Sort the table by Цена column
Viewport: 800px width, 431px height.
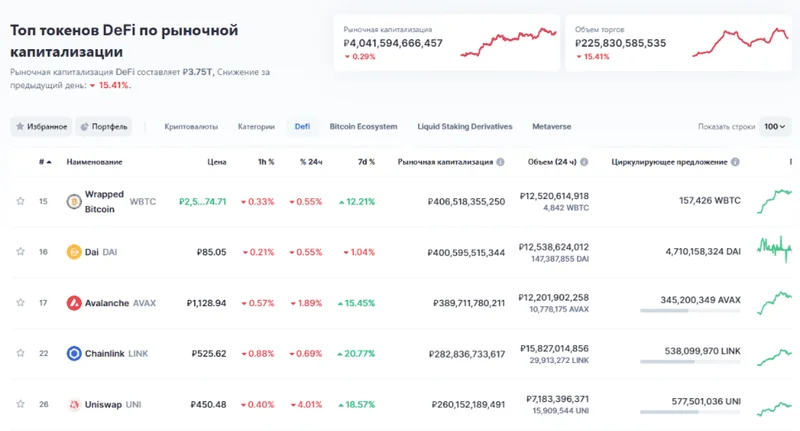coord(216,162)
